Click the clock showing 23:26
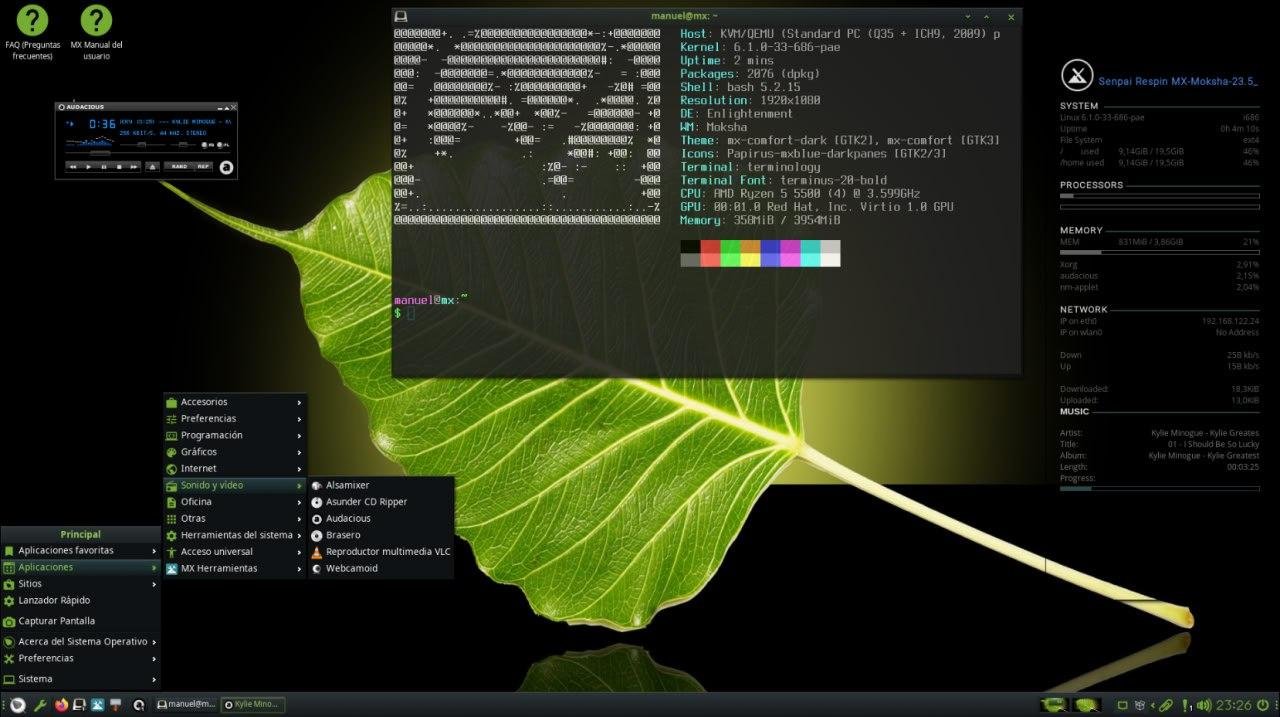 [1234, 705]
